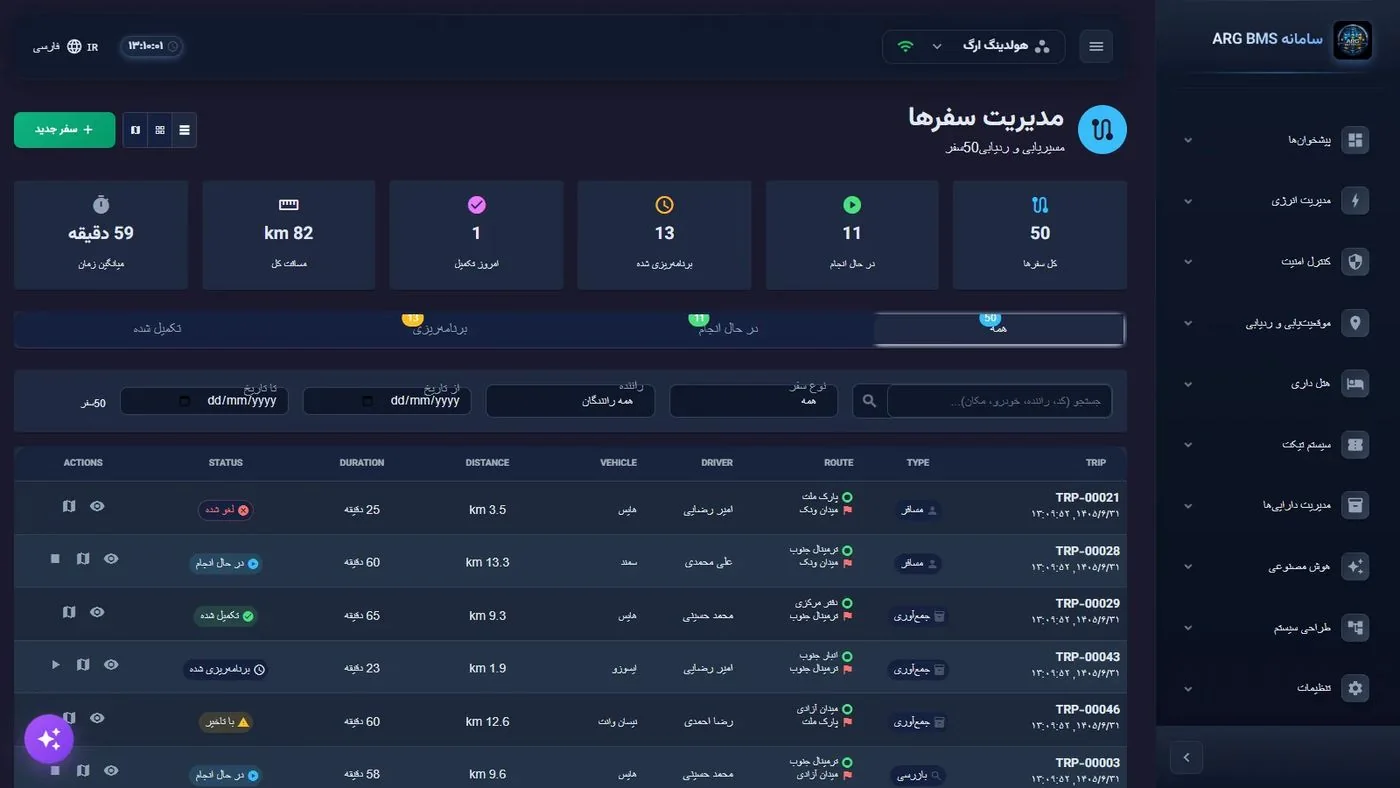
Task: Open the asset management archive icon
Action: [1355, 505]
